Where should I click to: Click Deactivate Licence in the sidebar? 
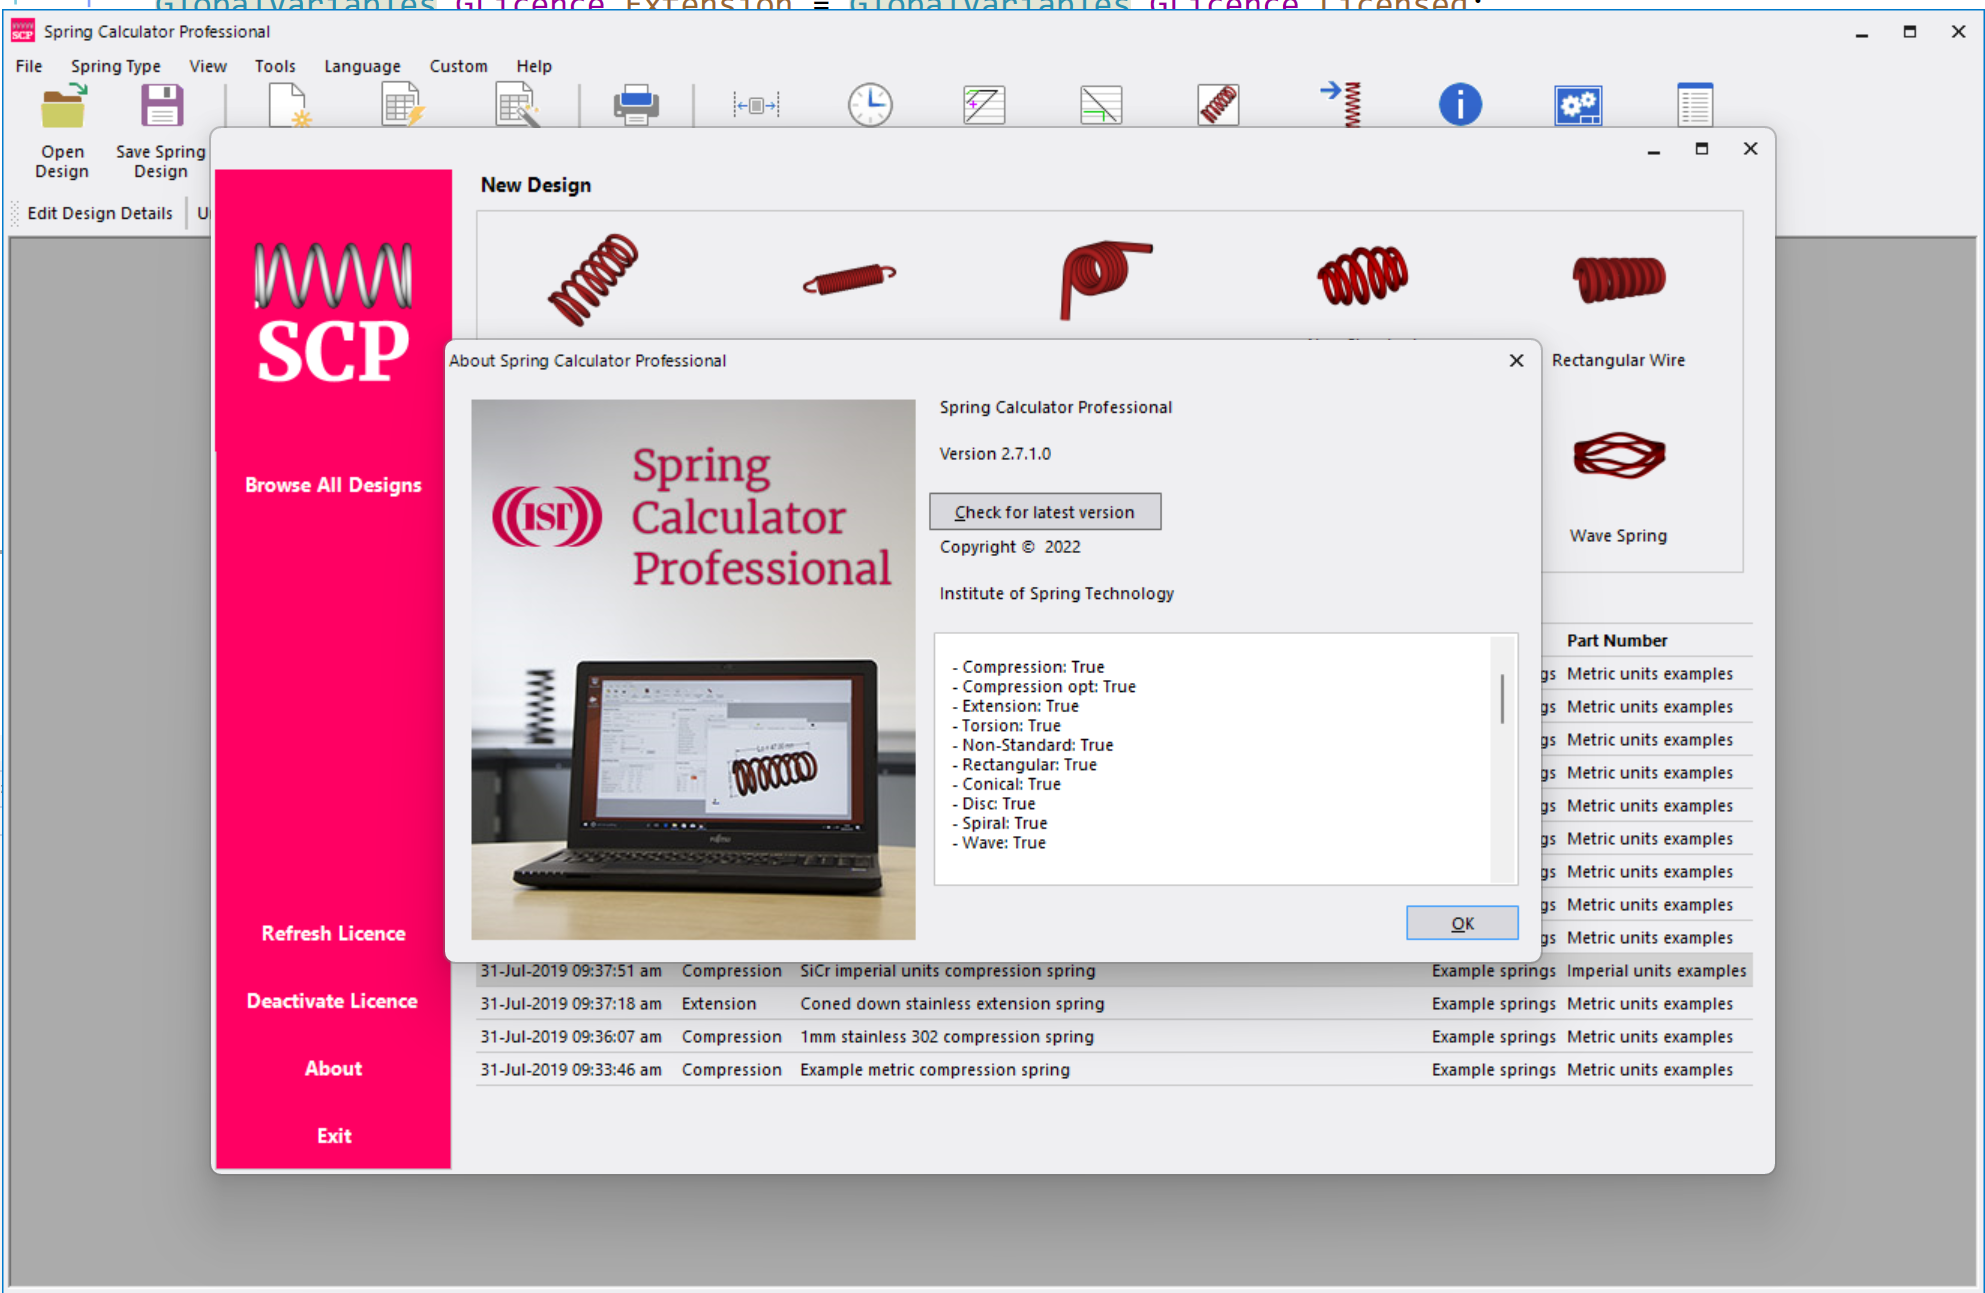(x=332, y=1001)
